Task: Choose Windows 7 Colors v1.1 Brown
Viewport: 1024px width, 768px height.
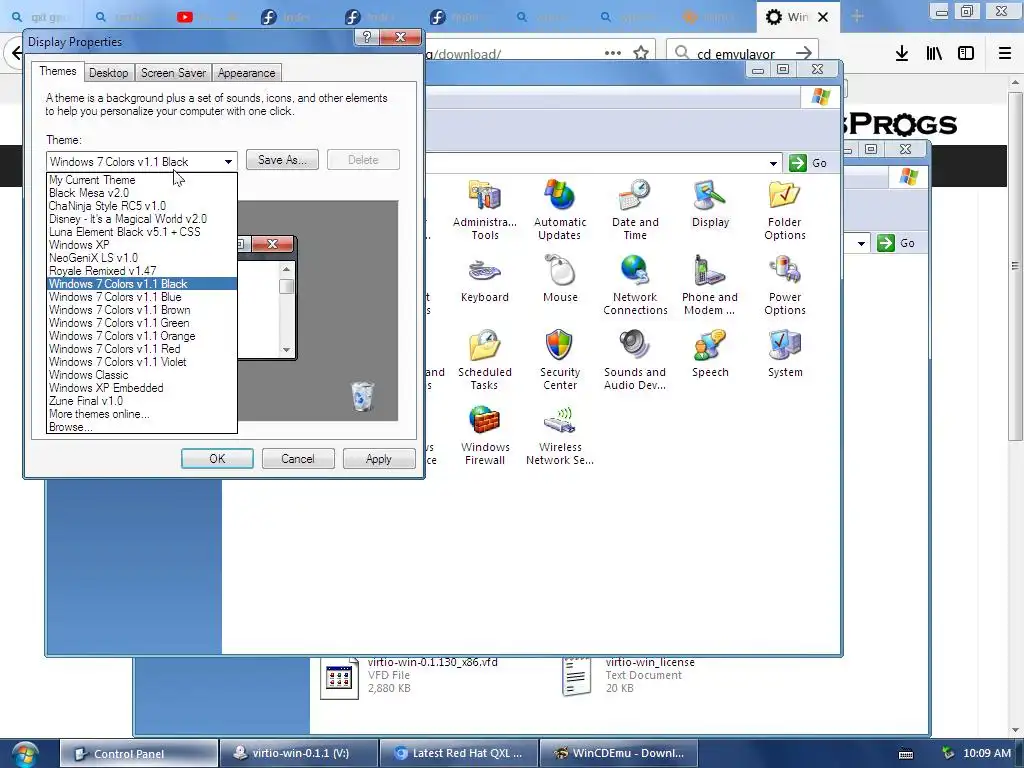Action: (142, 310)
